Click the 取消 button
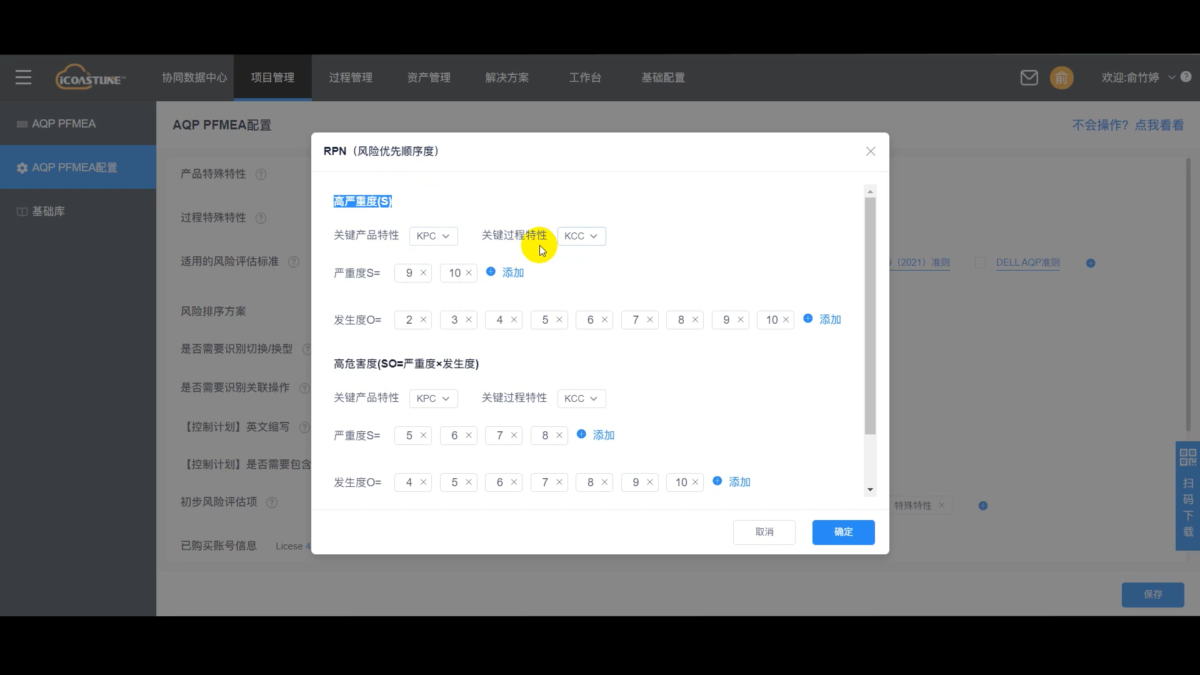Viewport: 1200px width, 675px height. [764, 532]
